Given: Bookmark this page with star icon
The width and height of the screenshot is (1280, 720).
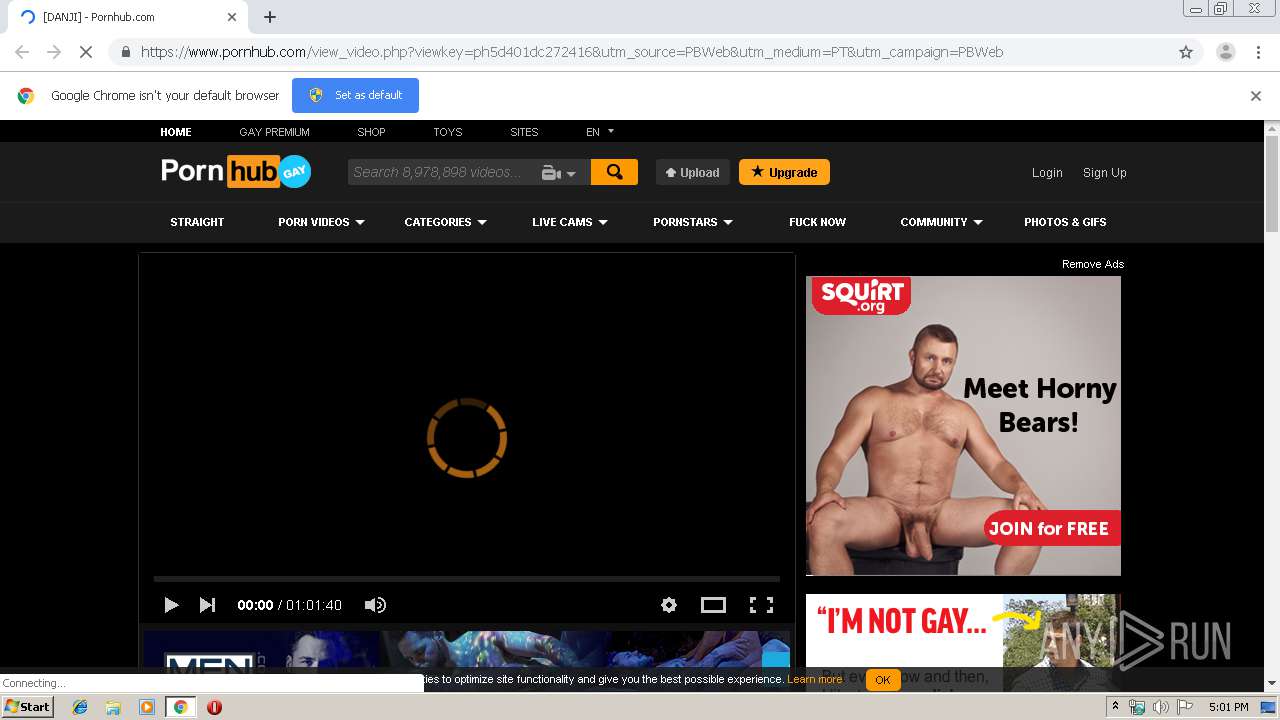Looking at the screenshot, I should [x=1186, y=52].
